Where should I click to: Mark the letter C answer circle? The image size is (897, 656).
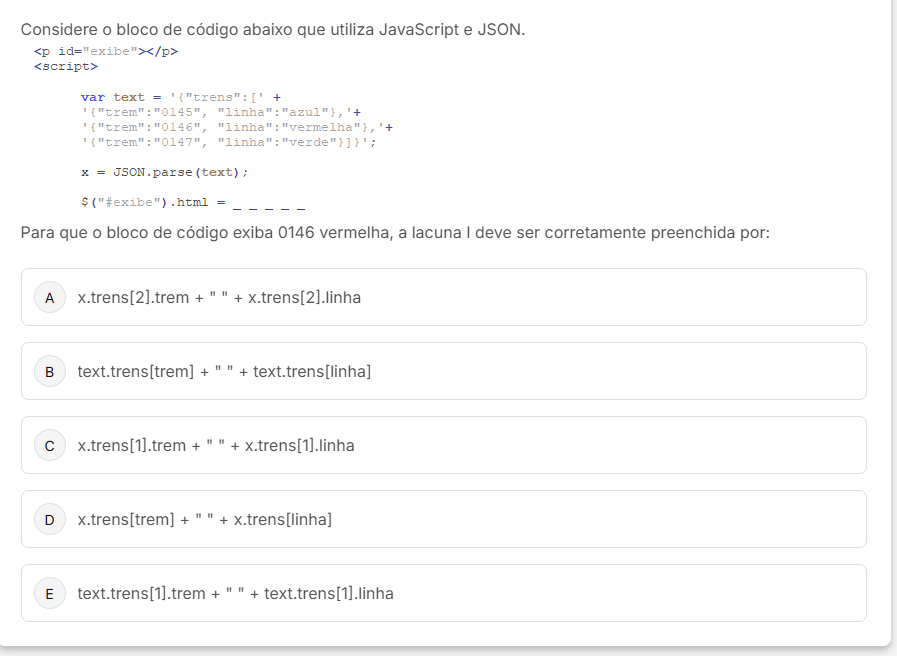click(49, 445)
